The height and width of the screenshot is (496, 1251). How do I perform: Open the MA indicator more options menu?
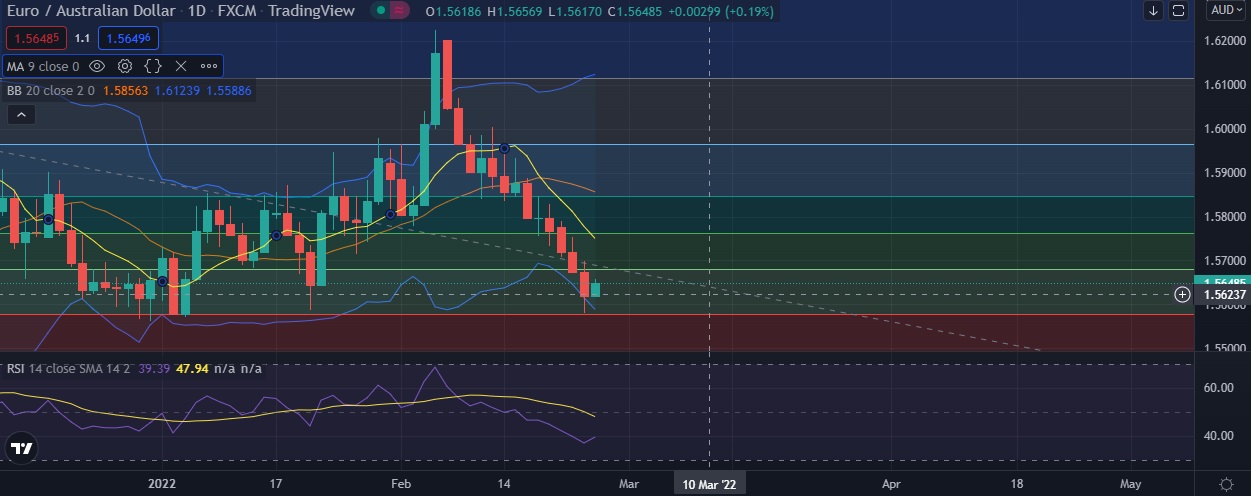coord(209,66)
